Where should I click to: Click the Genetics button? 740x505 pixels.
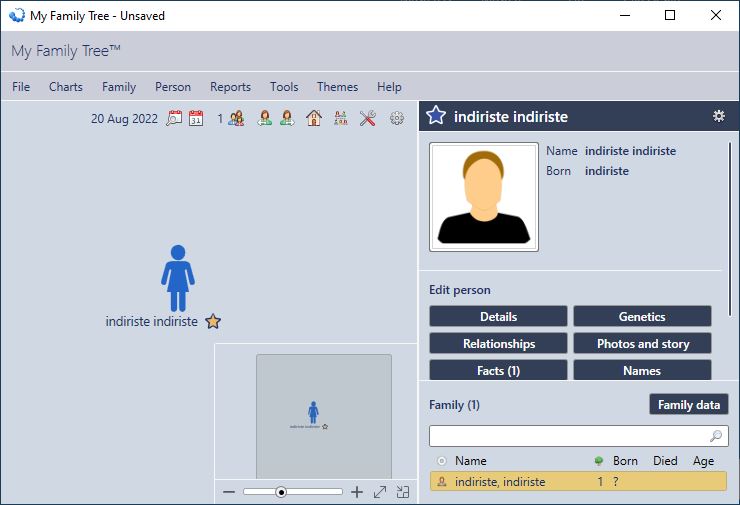click(642, 316)
